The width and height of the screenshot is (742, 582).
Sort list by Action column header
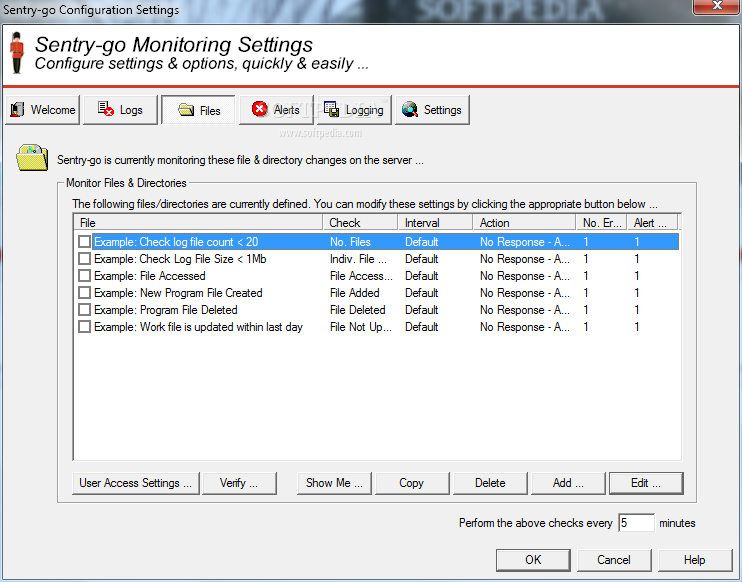525,223
